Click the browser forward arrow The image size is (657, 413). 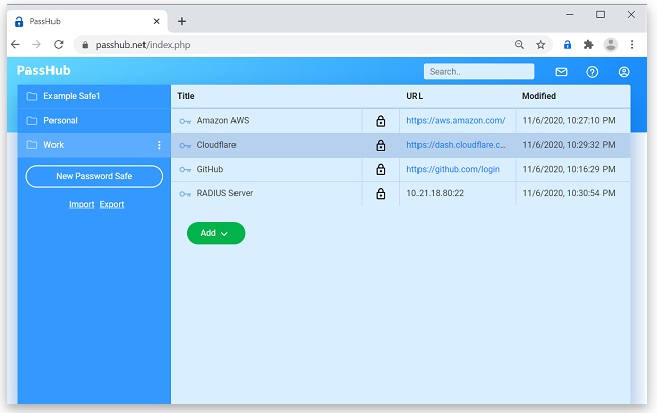click(x=37, y=44)
